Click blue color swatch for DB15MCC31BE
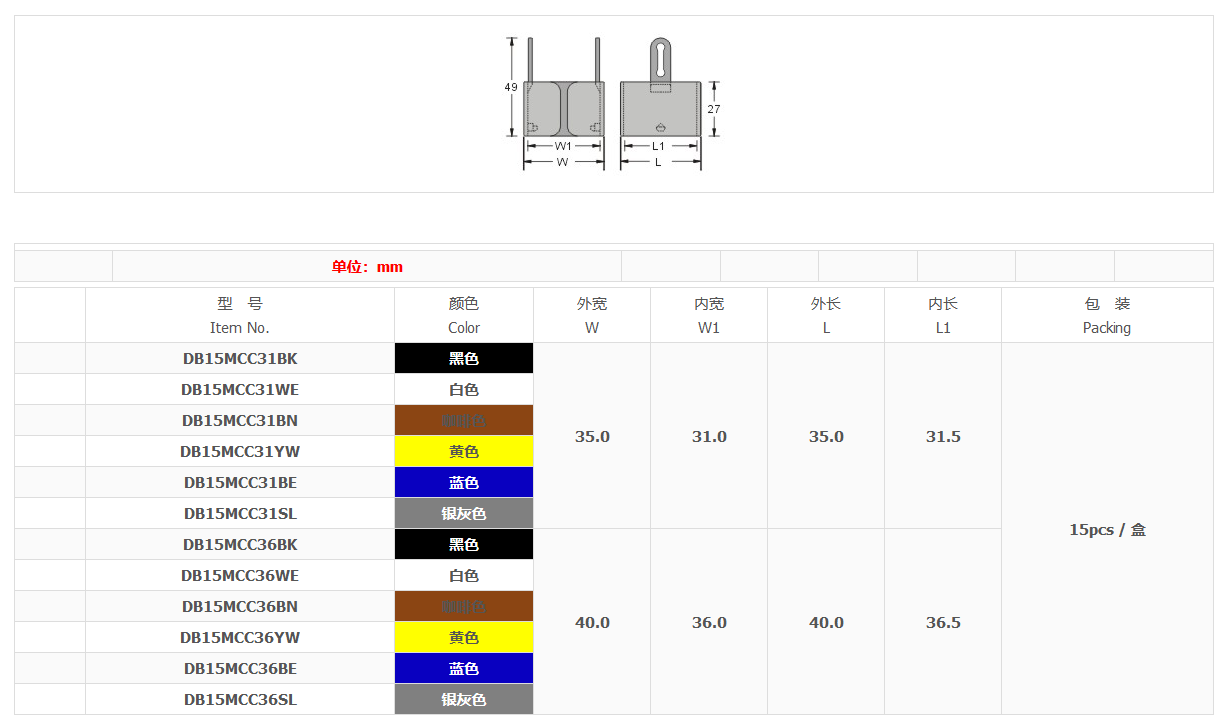Screen dimensions: 1218x720 [464, 482]
